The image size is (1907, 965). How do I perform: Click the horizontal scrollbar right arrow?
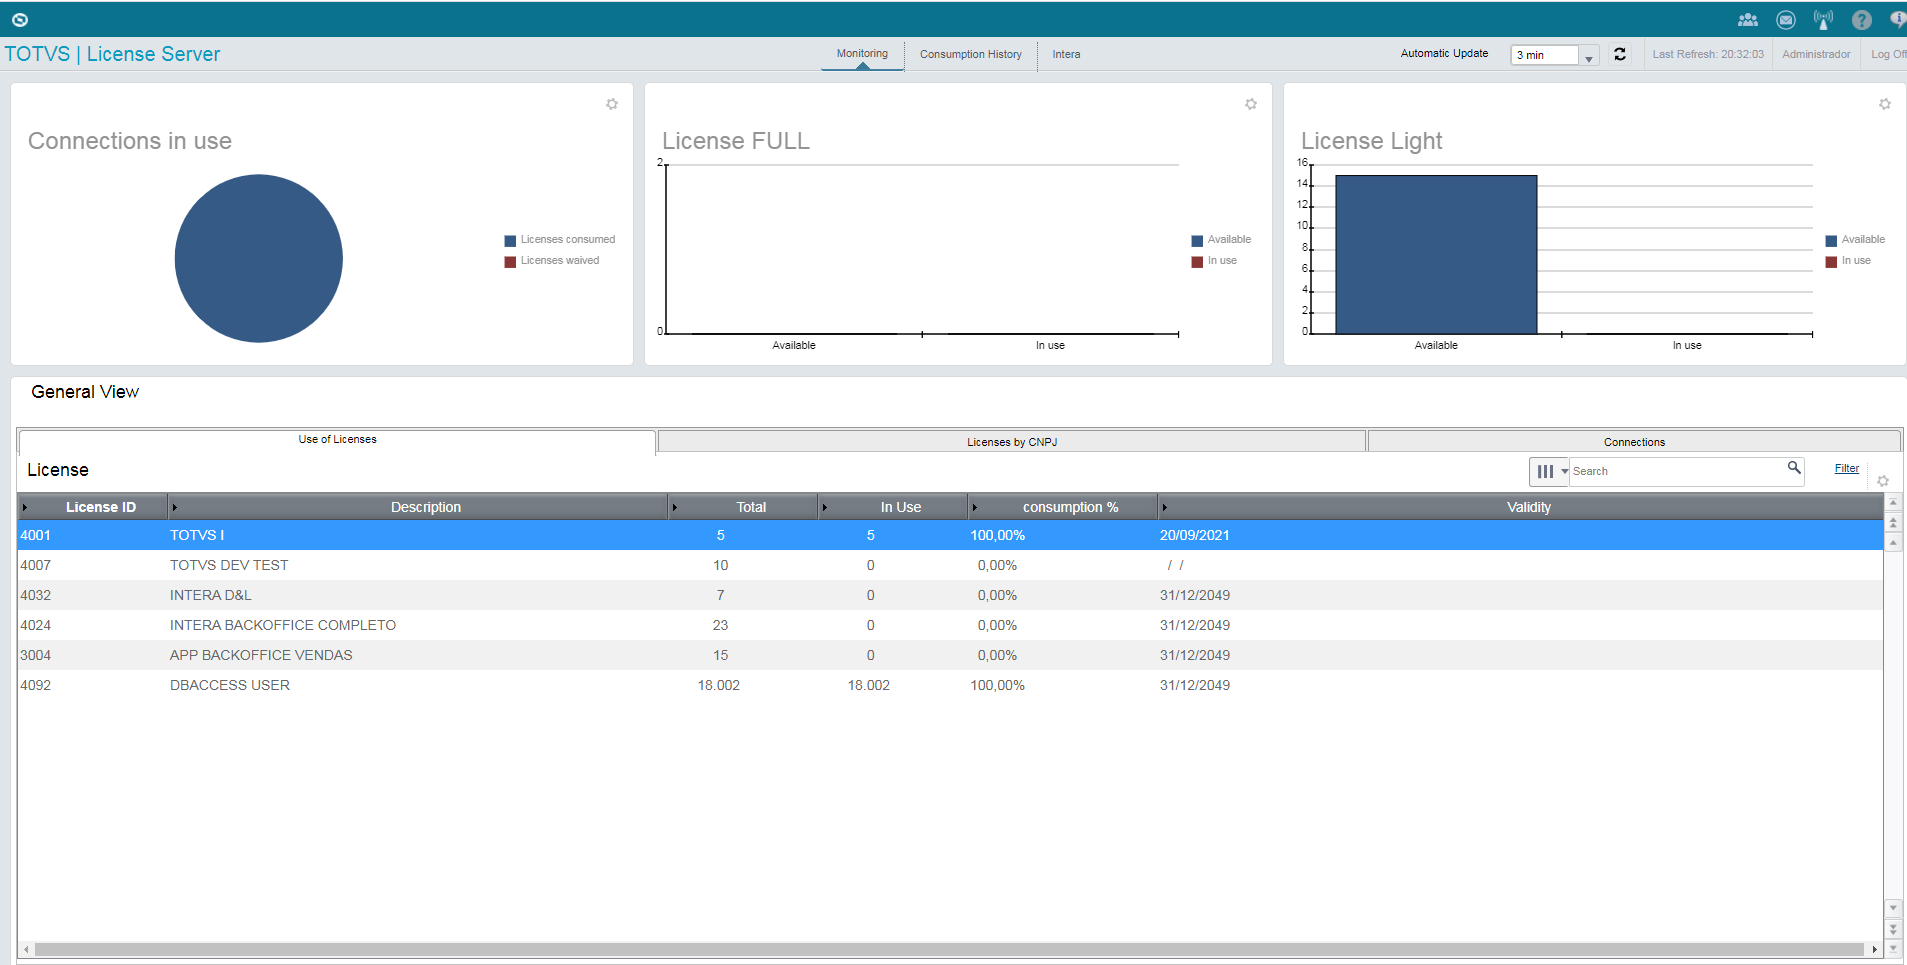(x=1874, y=950)
